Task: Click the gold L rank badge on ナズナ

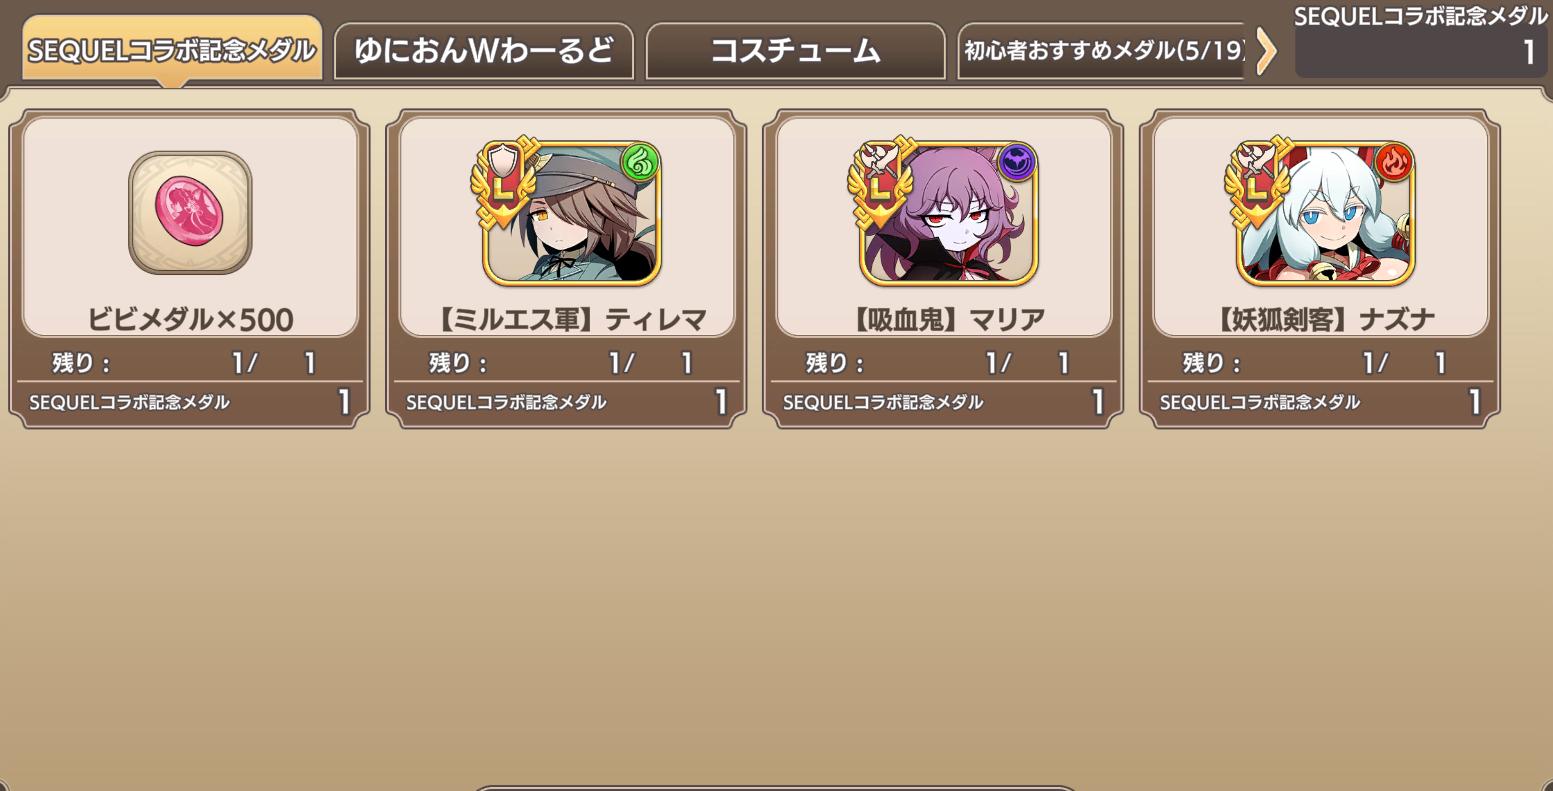Action: pos(1257,183)
